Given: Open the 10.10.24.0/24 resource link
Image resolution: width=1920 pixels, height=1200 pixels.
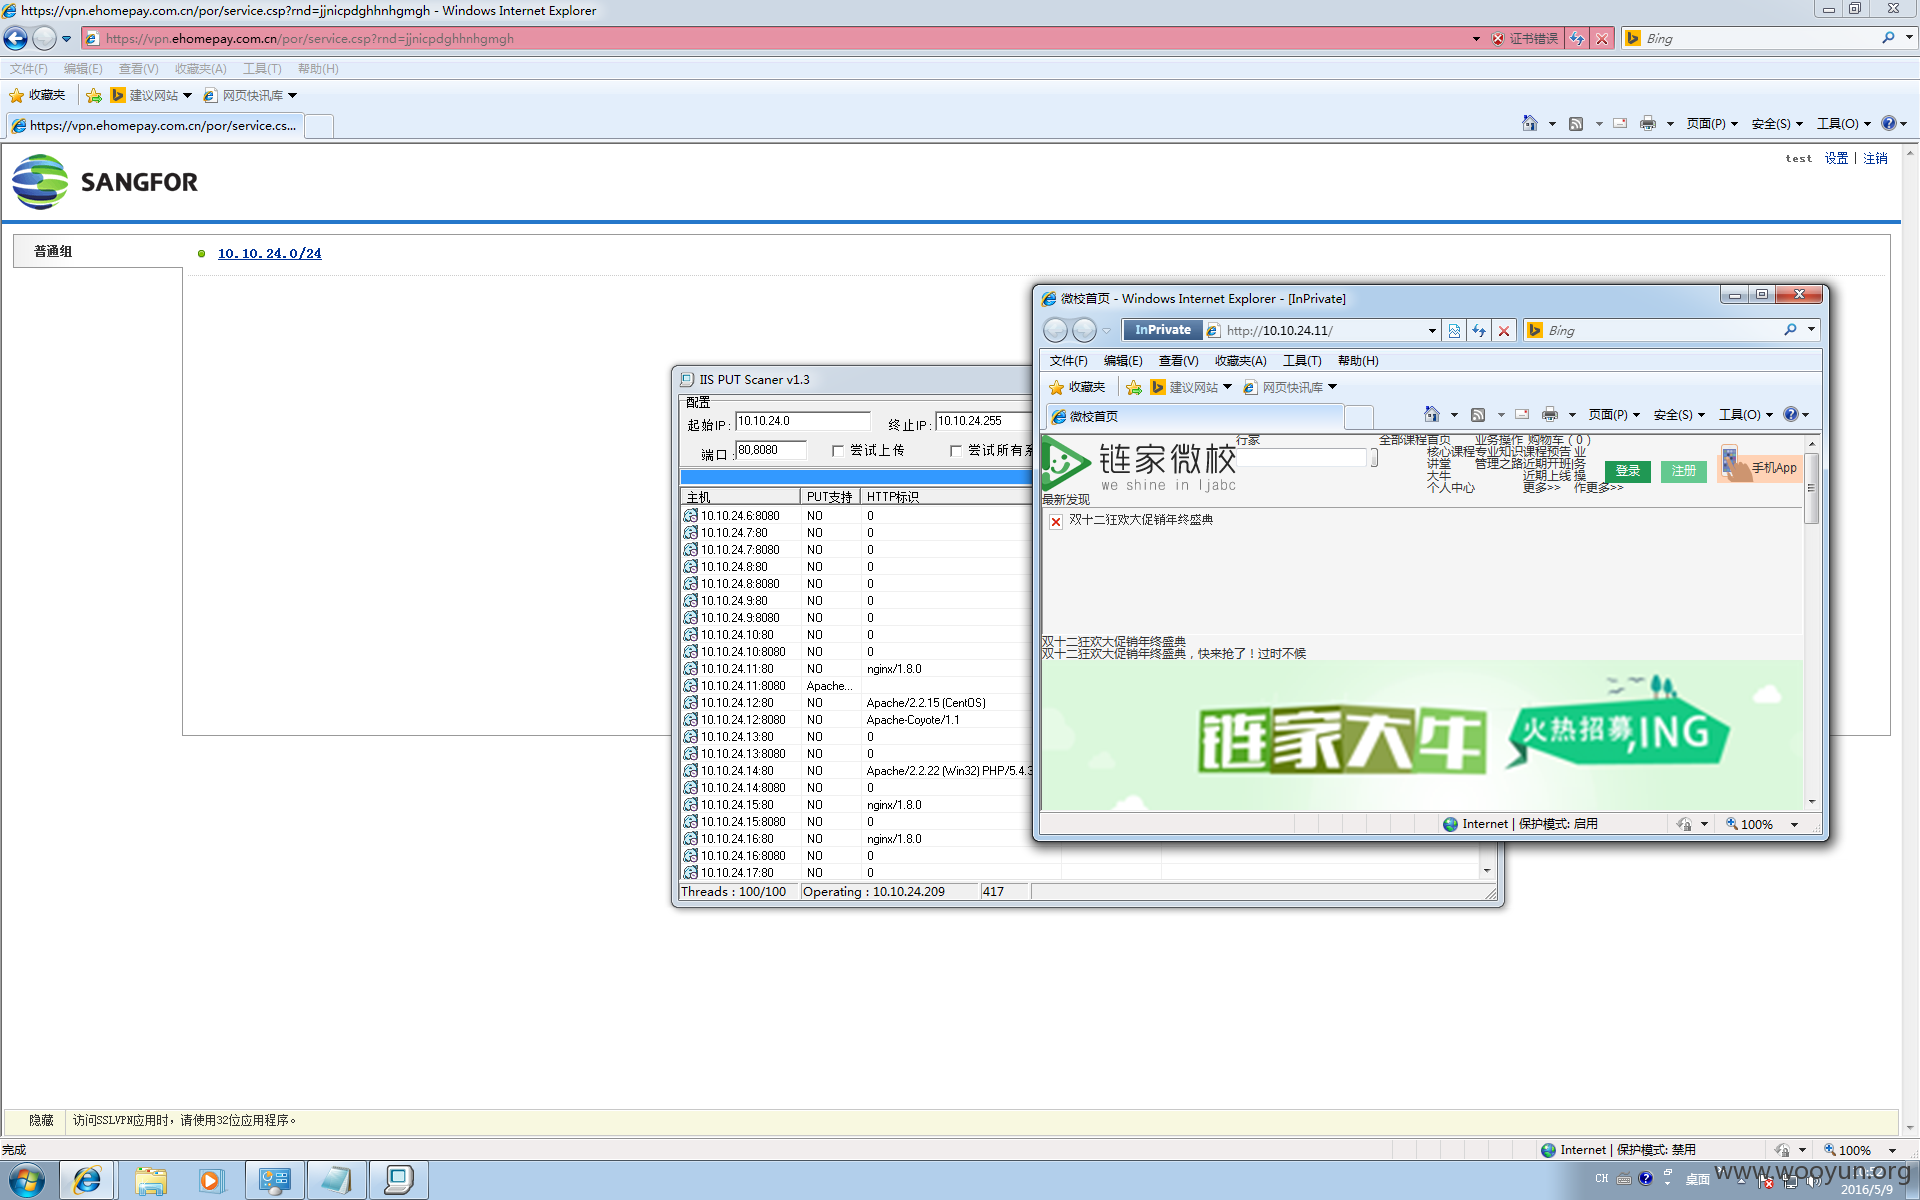Looking at the screenshot, I should point(270,253).
